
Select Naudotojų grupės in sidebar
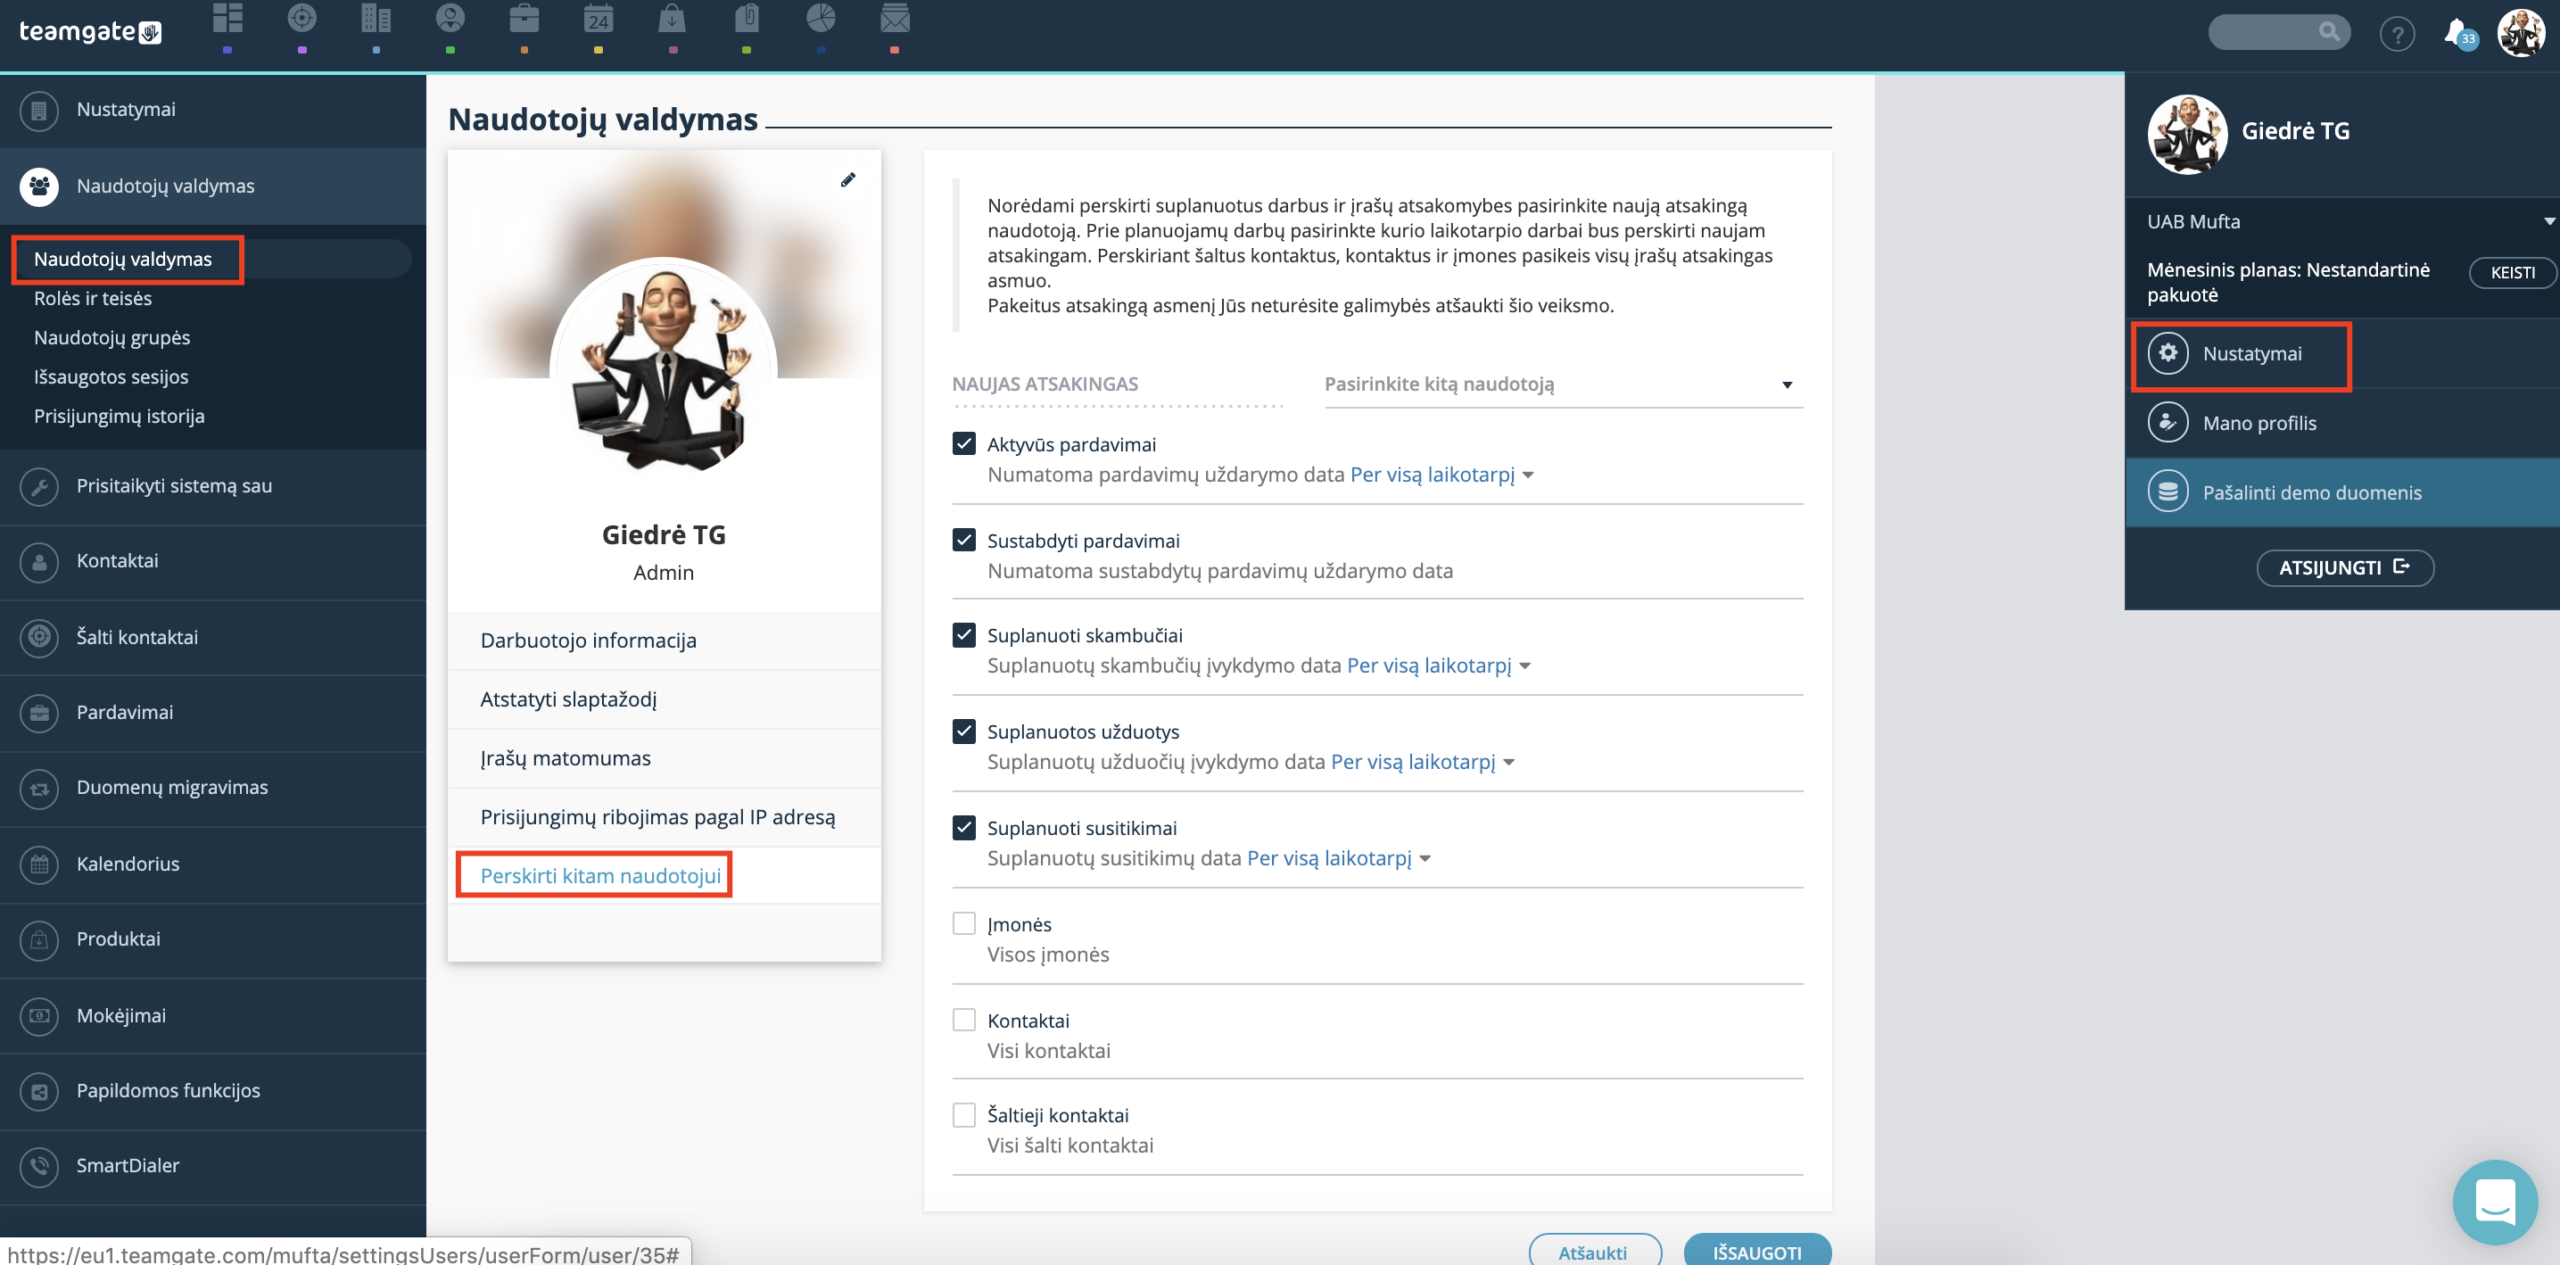(112, 338)
